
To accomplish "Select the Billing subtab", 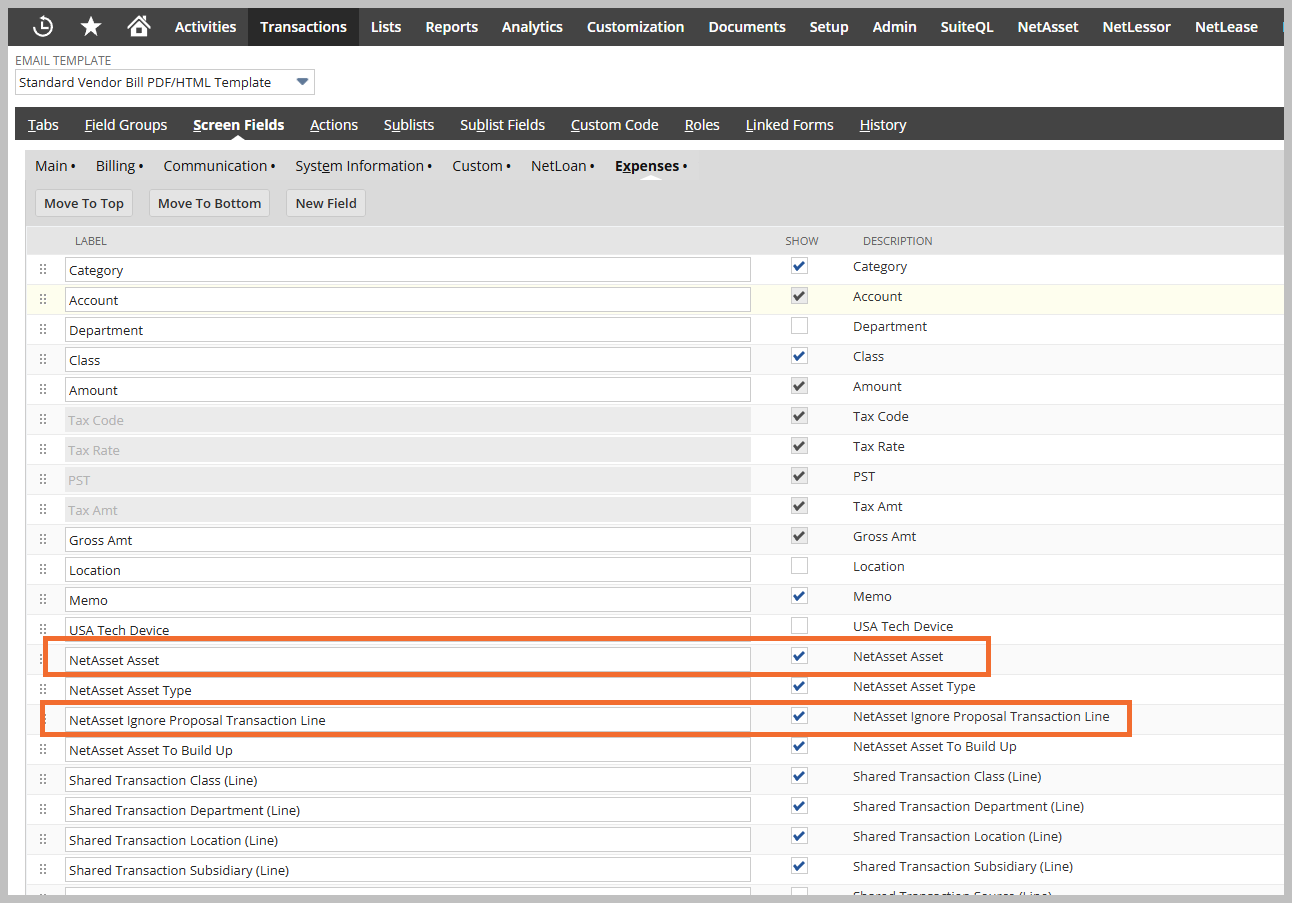I will [x=116, y=166].
